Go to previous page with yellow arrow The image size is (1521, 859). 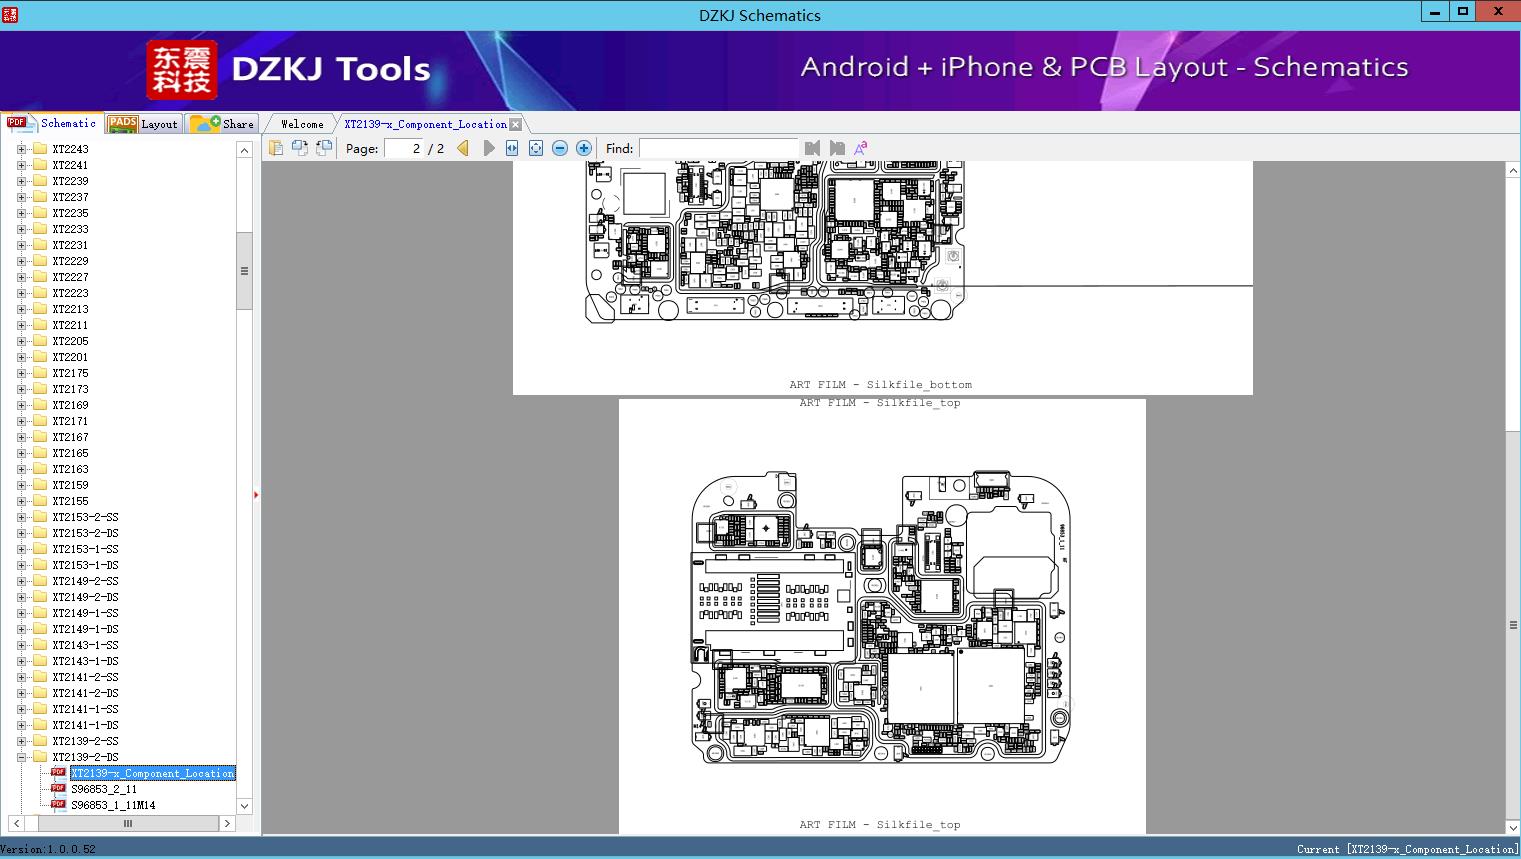coord(463,148)
